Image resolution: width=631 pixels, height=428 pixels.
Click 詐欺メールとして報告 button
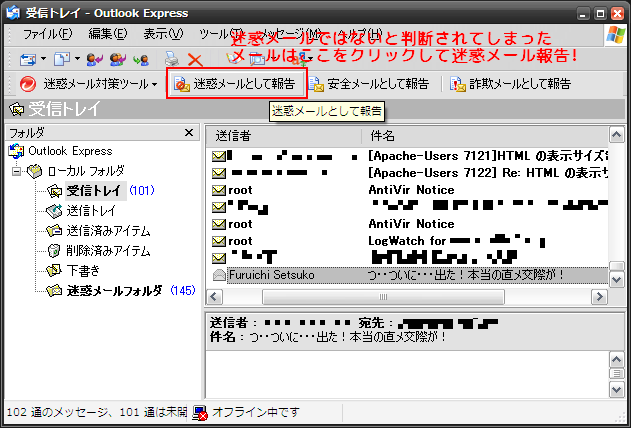(510, 84)
